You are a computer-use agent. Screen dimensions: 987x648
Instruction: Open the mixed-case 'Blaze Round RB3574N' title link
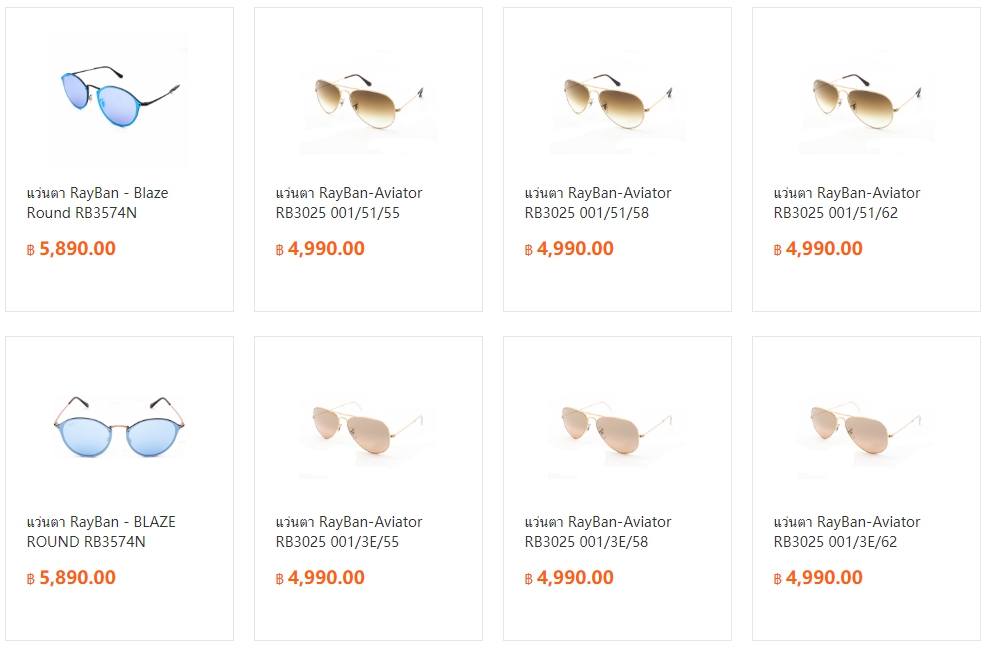point(97,203)
